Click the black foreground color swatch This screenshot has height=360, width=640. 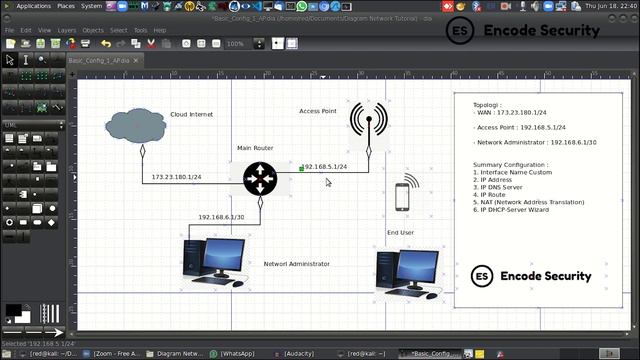13,310
